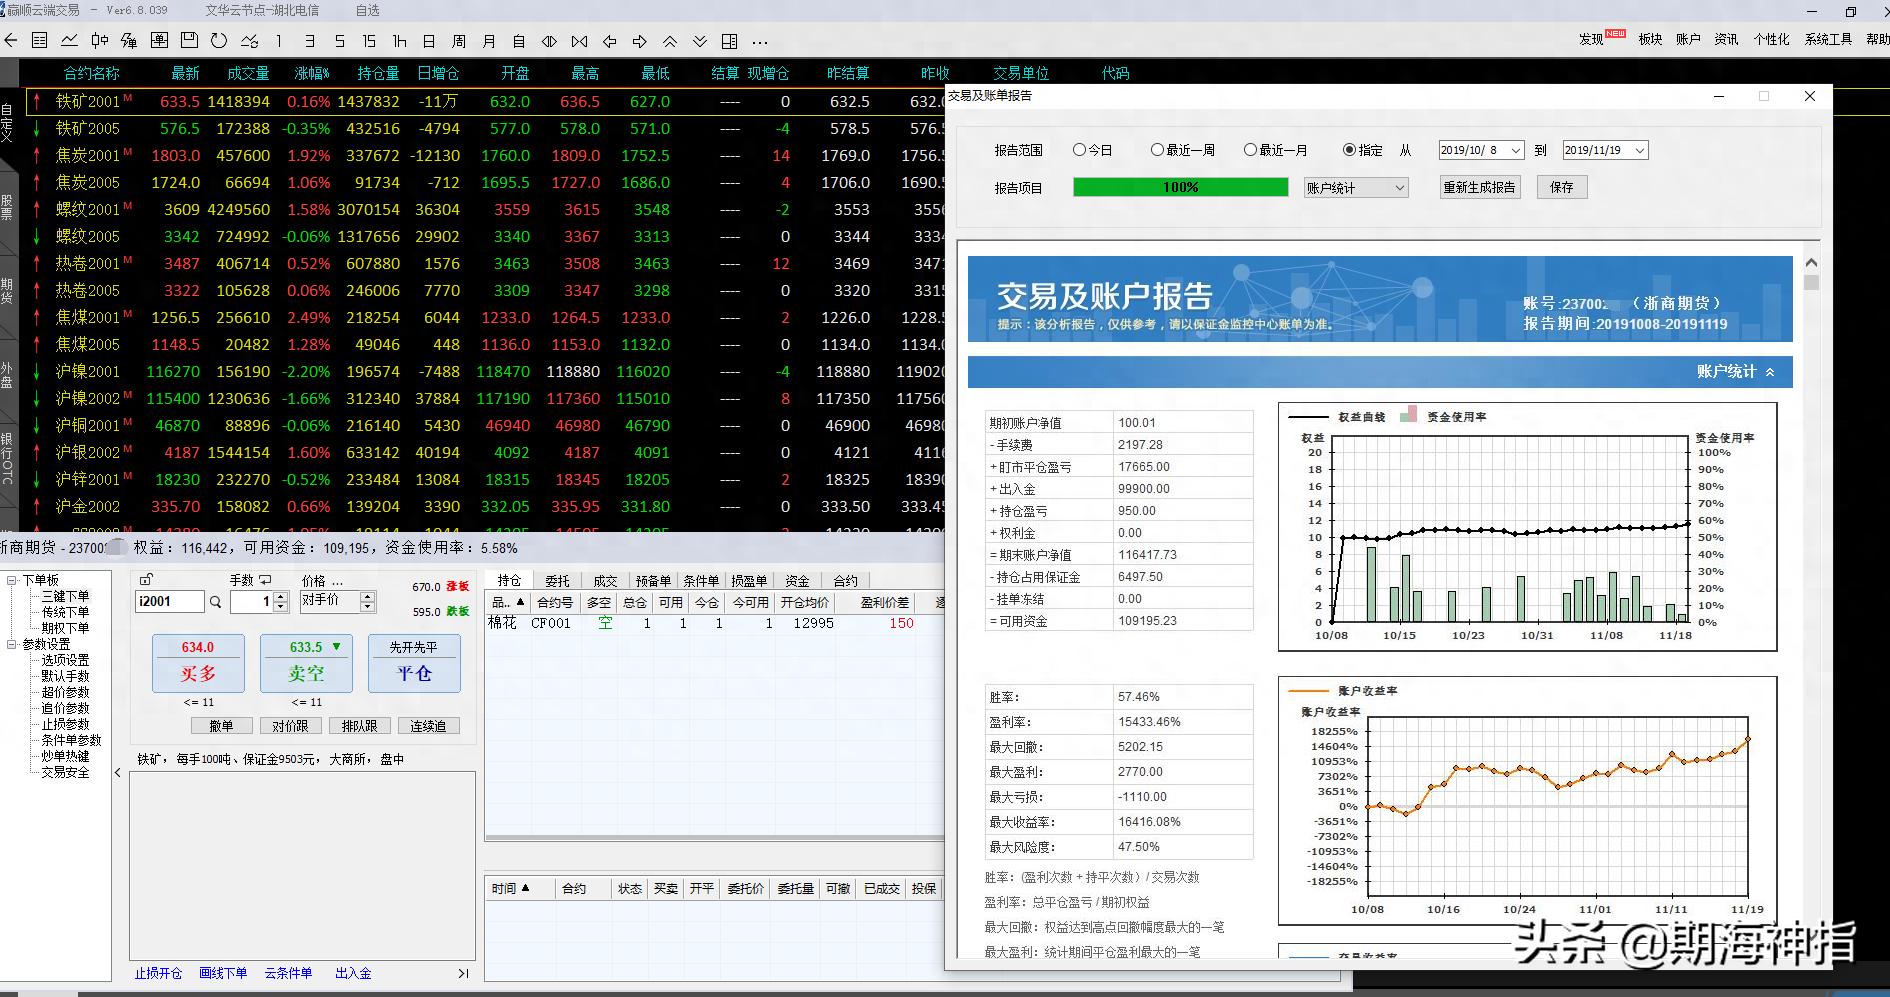Click the contract search magnifier icon

pyautogui.click(x=215, y=602)
